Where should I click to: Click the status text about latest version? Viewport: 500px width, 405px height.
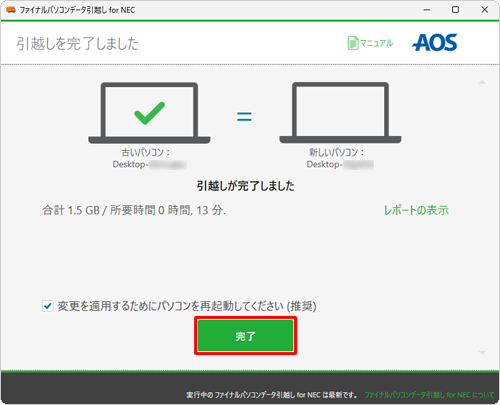point(272,395)
